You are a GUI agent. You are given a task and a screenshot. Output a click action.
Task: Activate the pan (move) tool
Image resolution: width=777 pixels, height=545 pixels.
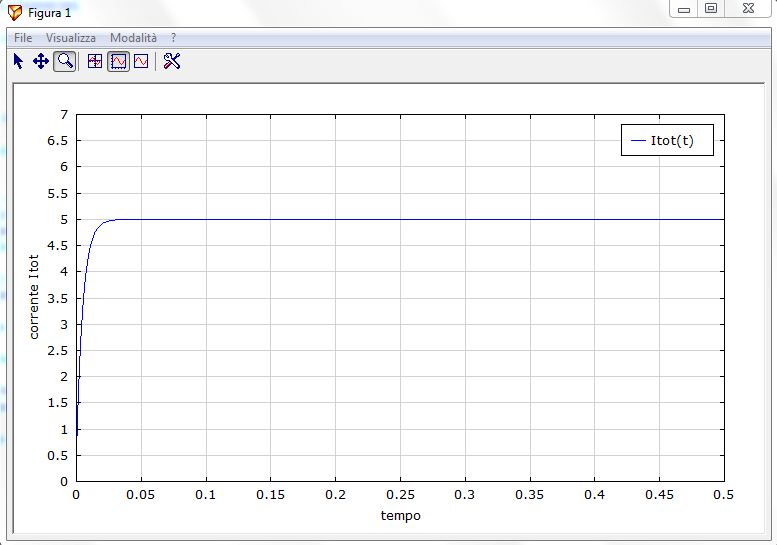(41, 61)
